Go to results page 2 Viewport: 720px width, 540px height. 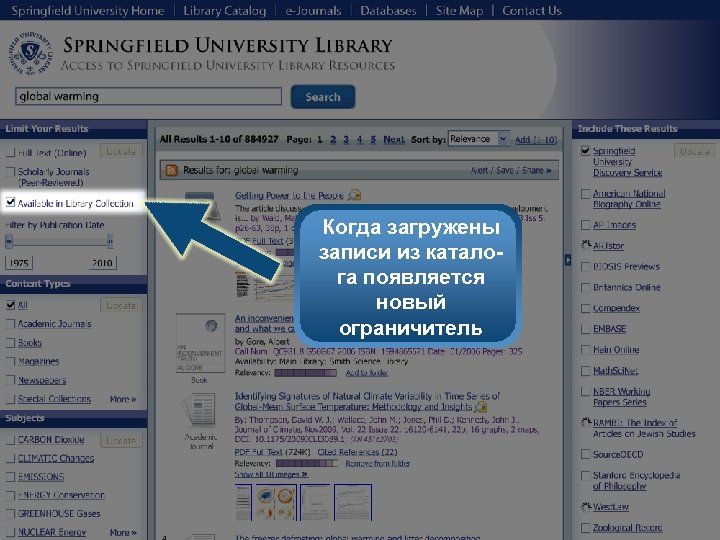pos(333,140)
